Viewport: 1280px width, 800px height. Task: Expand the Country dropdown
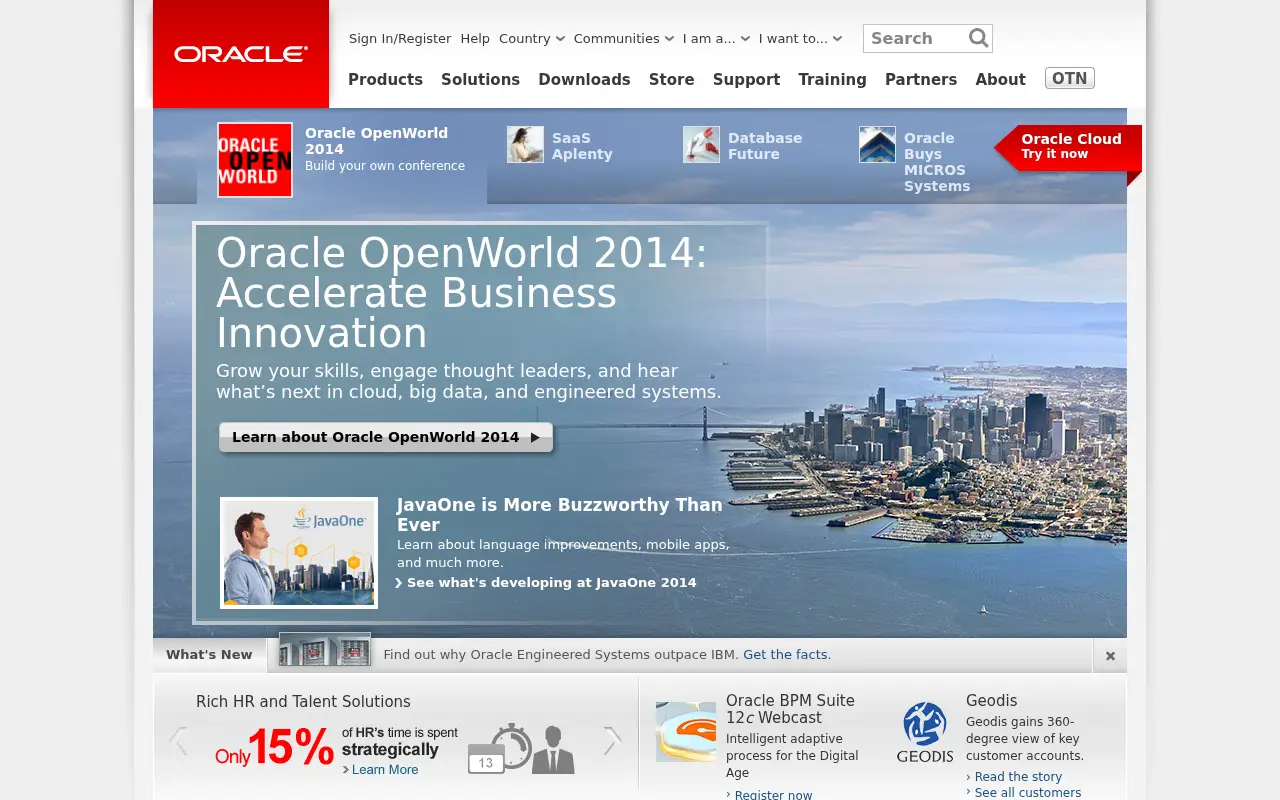coord(532,38)
